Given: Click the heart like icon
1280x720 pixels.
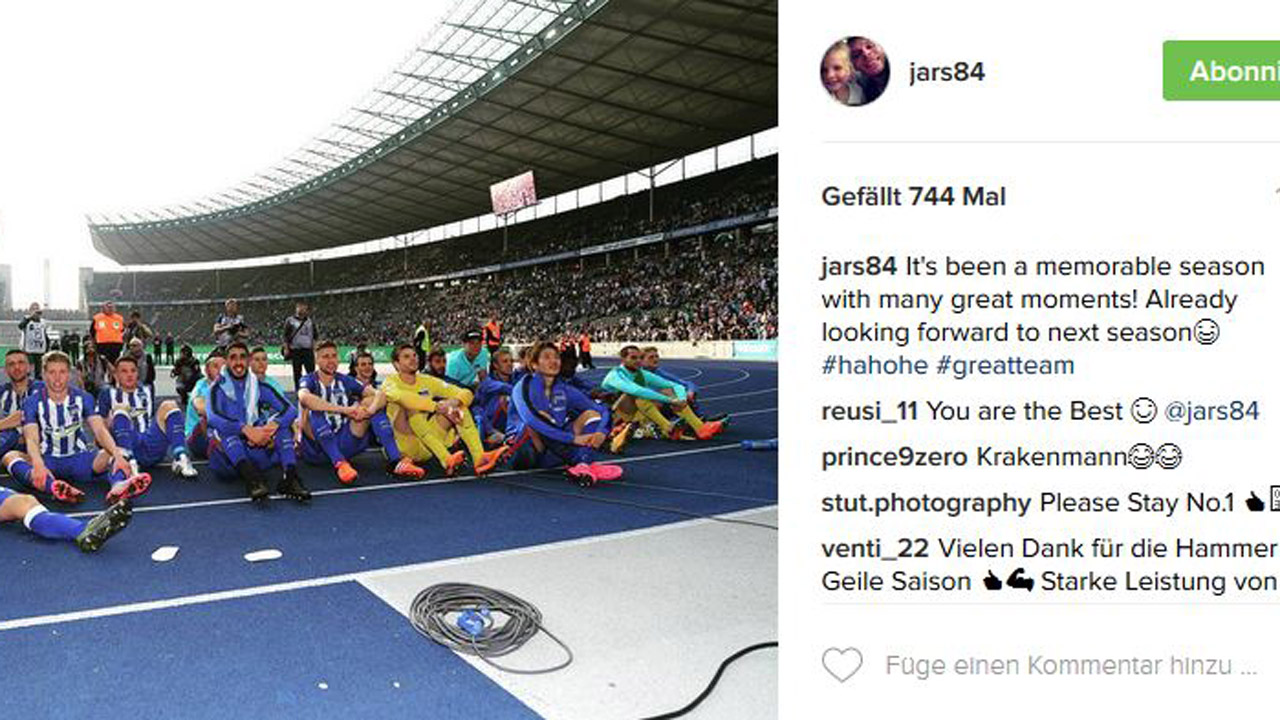Looking at the screenshot, I should 842,665.
